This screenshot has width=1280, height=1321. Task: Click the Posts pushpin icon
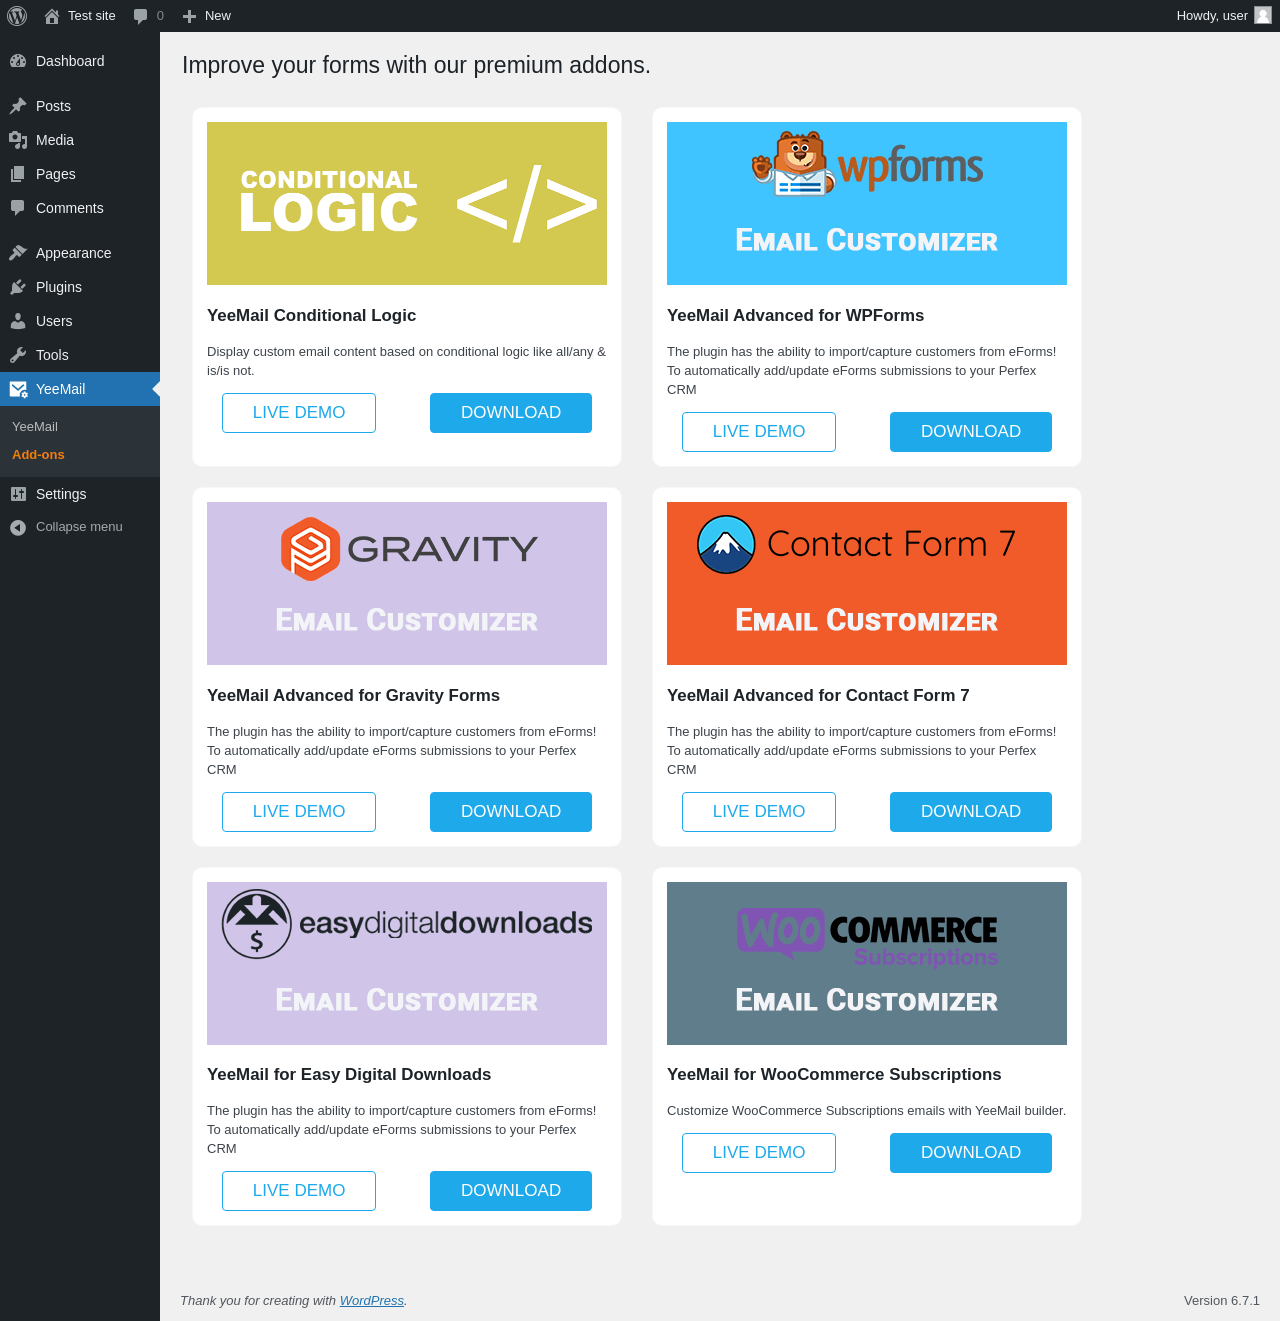click(18, 106)
